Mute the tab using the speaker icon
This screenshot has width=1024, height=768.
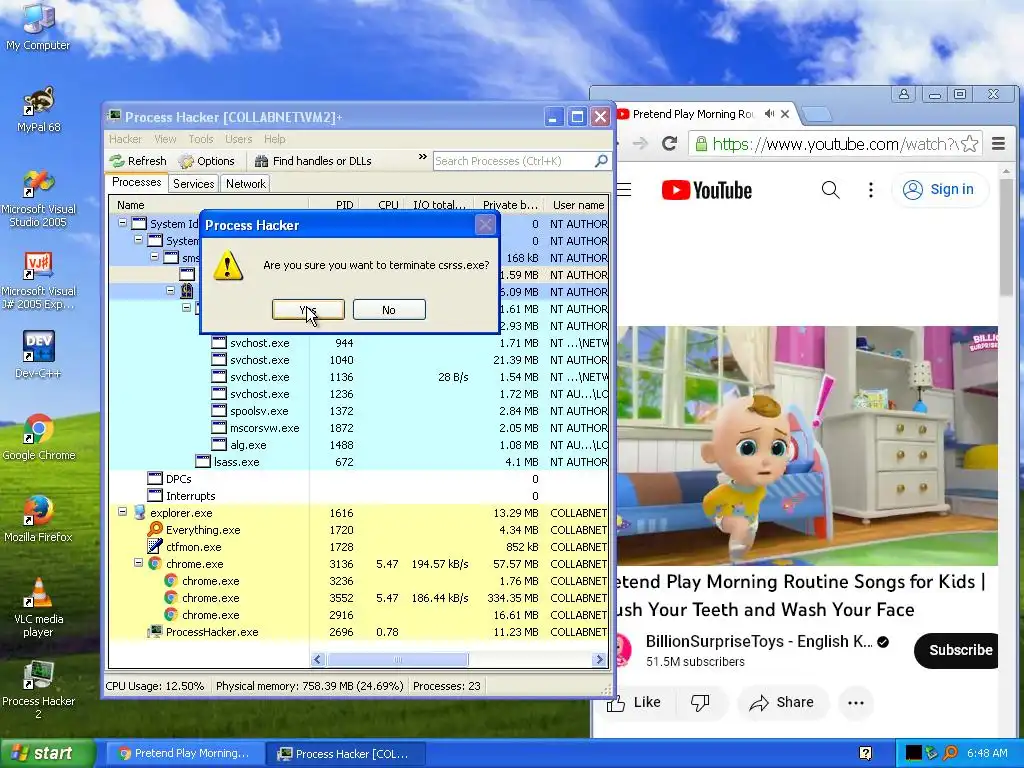[x=769, y=114]
